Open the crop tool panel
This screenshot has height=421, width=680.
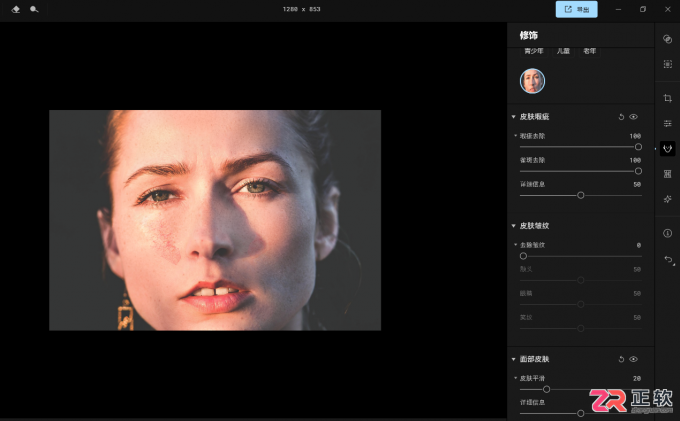click(667, 98)
